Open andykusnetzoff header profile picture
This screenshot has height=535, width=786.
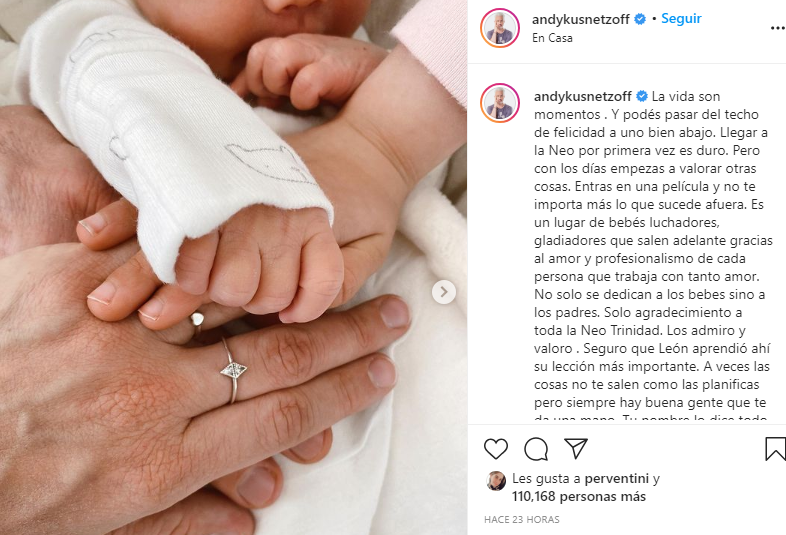[x=500, y=28]
